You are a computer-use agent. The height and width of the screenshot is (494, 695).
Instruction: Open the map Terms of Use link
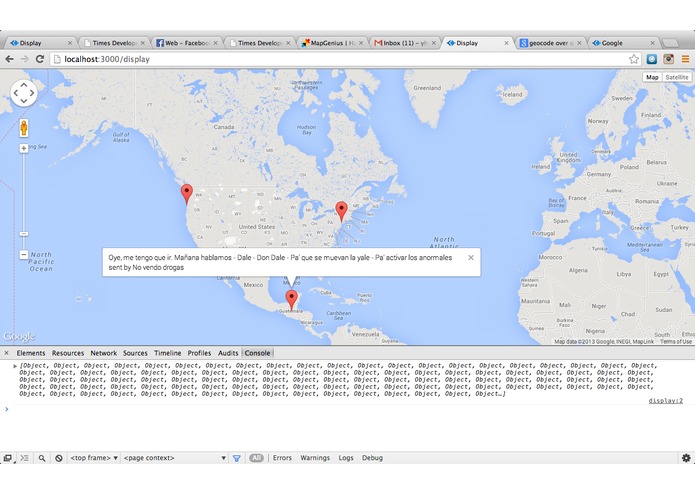[676, 342]
